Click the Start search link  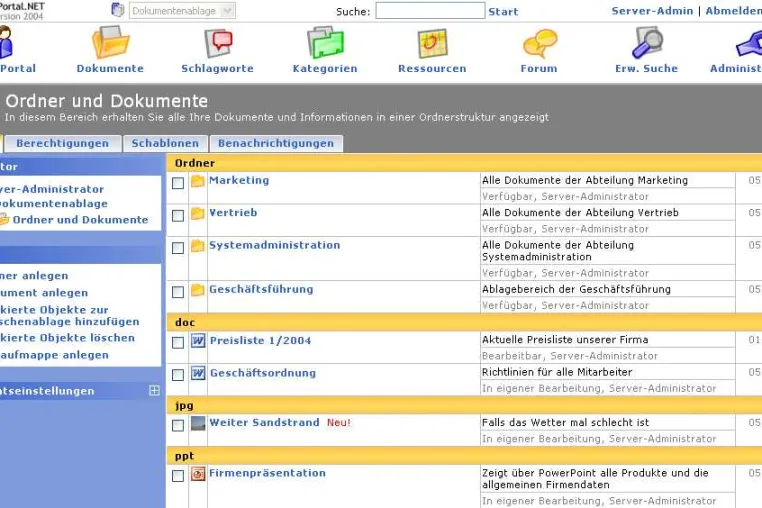503,12
